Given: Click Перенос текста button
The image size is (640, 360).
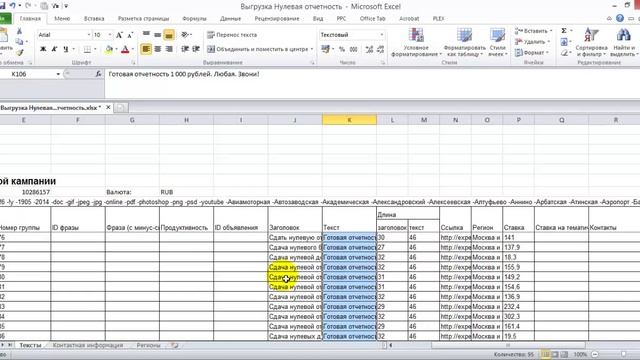Looking at the screenshot, I should coord(232,35).
